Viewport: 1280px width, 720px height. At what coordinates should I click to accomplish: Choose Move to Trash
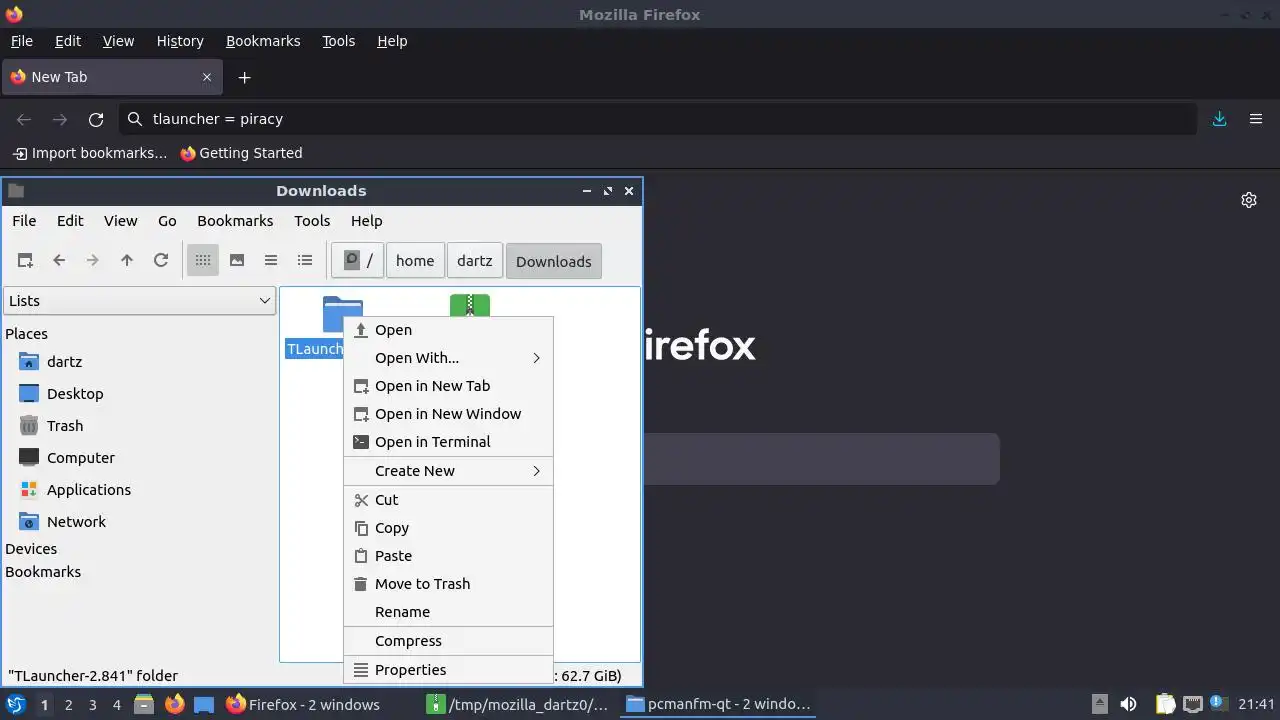[448, 584]
